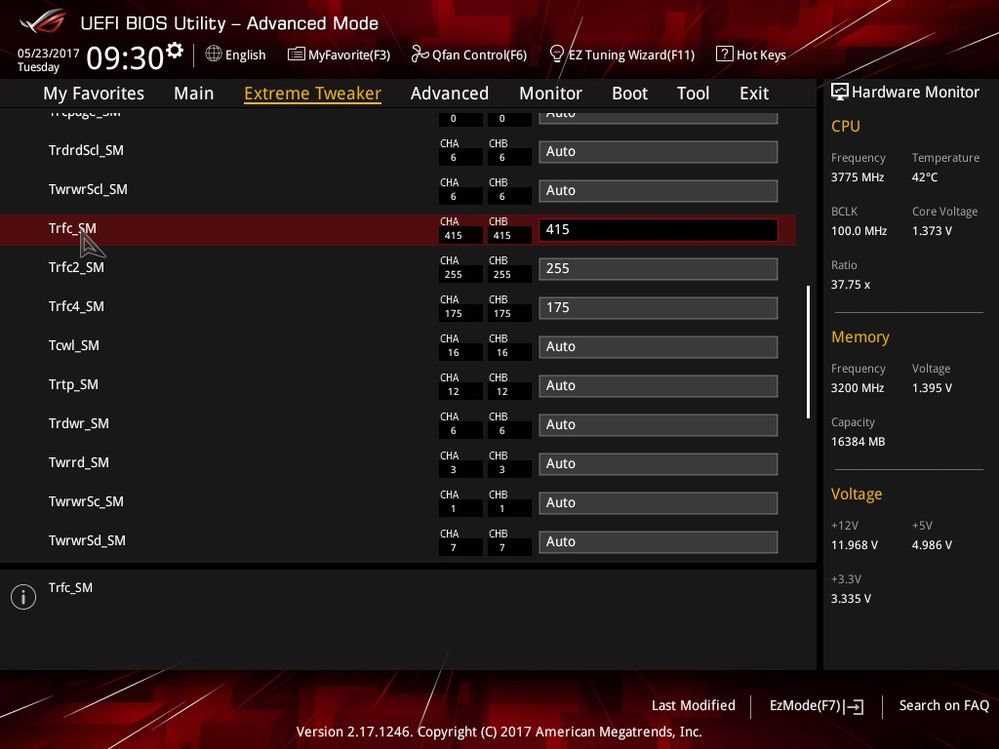999x749 pixels.
Task: Click memory capacity 16384 MB value
Action: pyautogui.click(x=858, y=441)
